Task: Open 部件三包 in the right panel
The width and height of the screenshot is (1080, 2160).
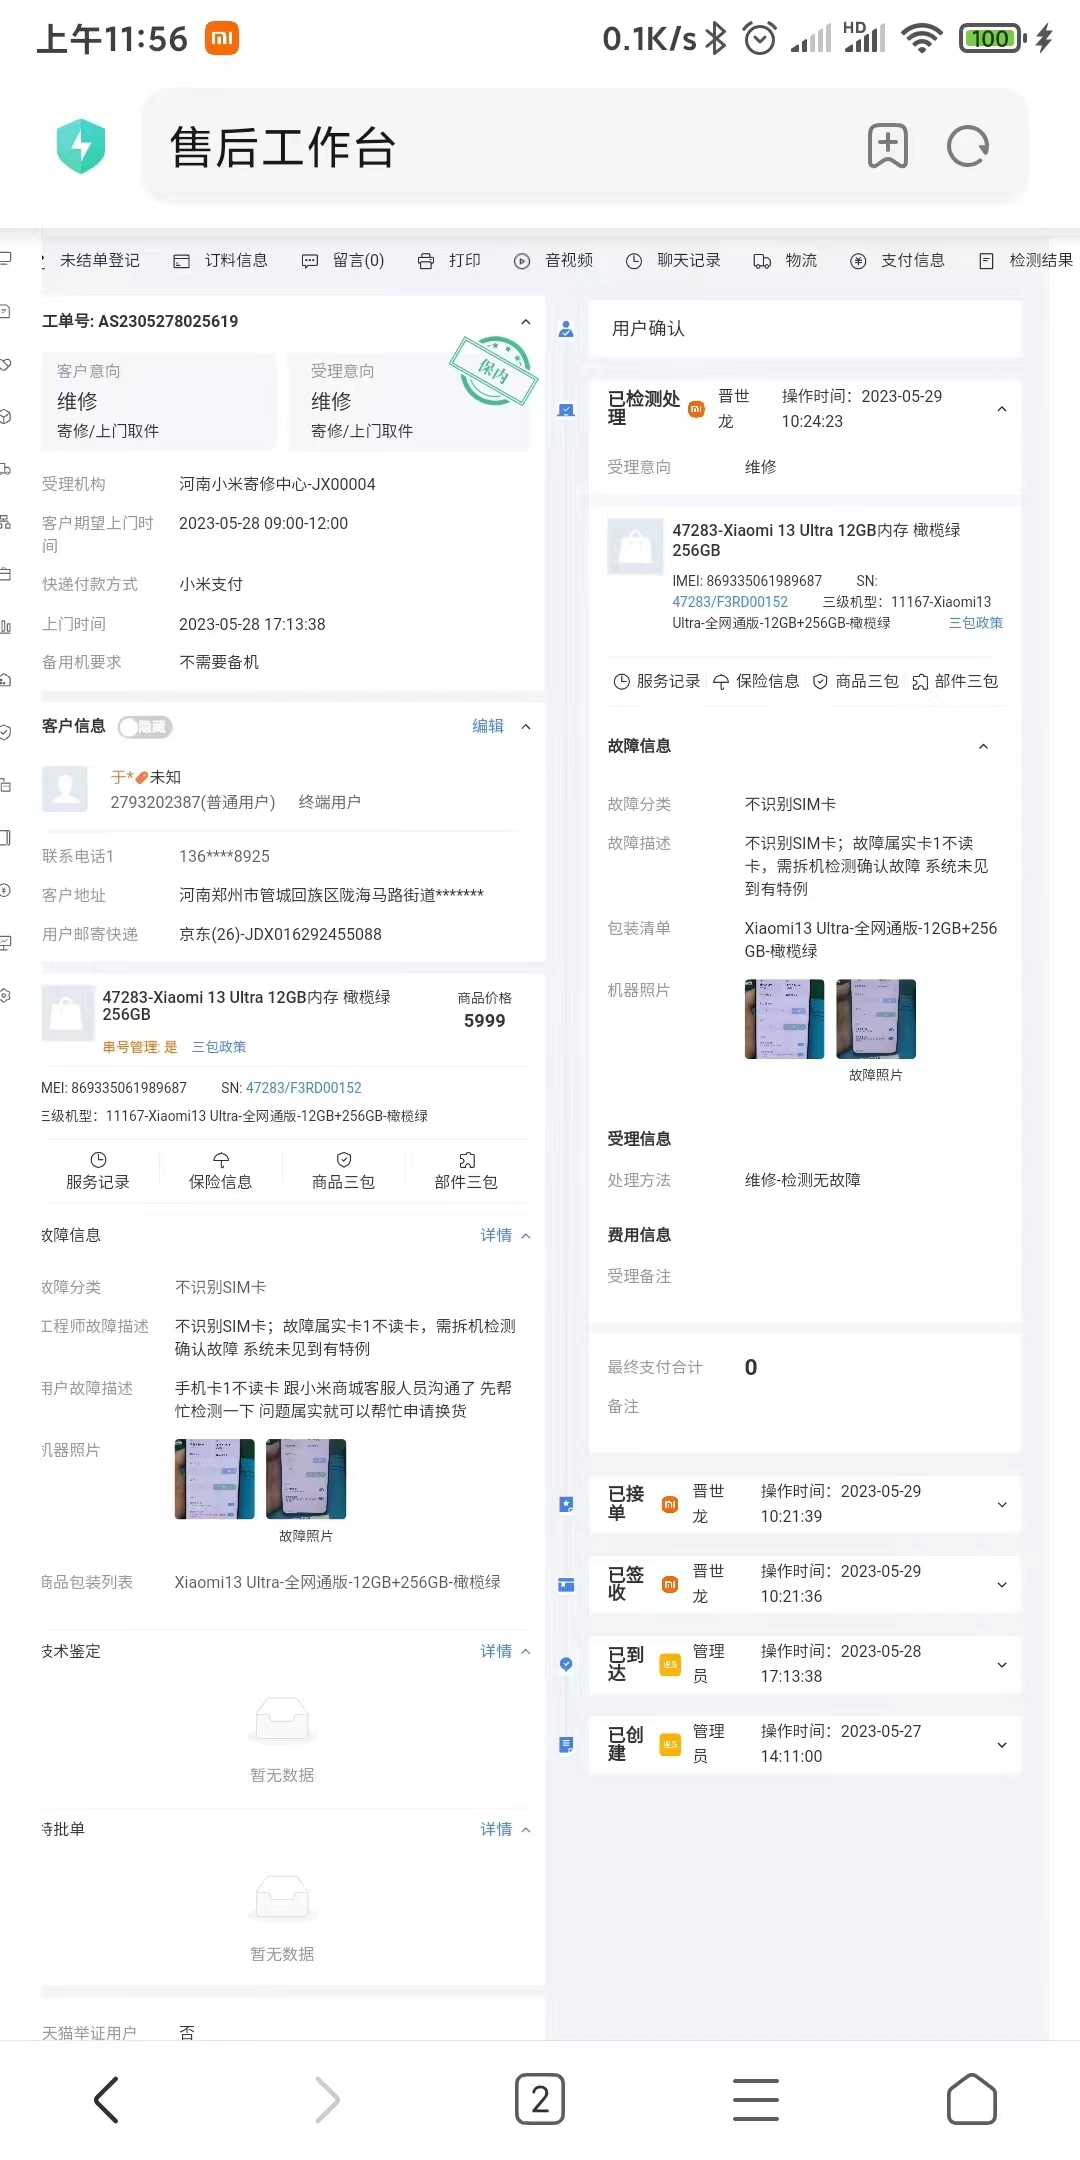Action: tap(955, 681)
